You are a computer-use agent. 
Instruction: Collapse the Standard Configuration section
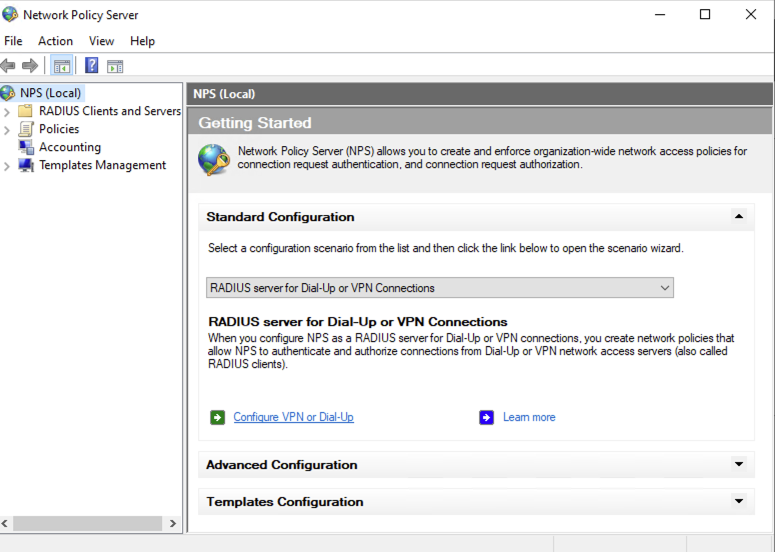coord(738,216)
